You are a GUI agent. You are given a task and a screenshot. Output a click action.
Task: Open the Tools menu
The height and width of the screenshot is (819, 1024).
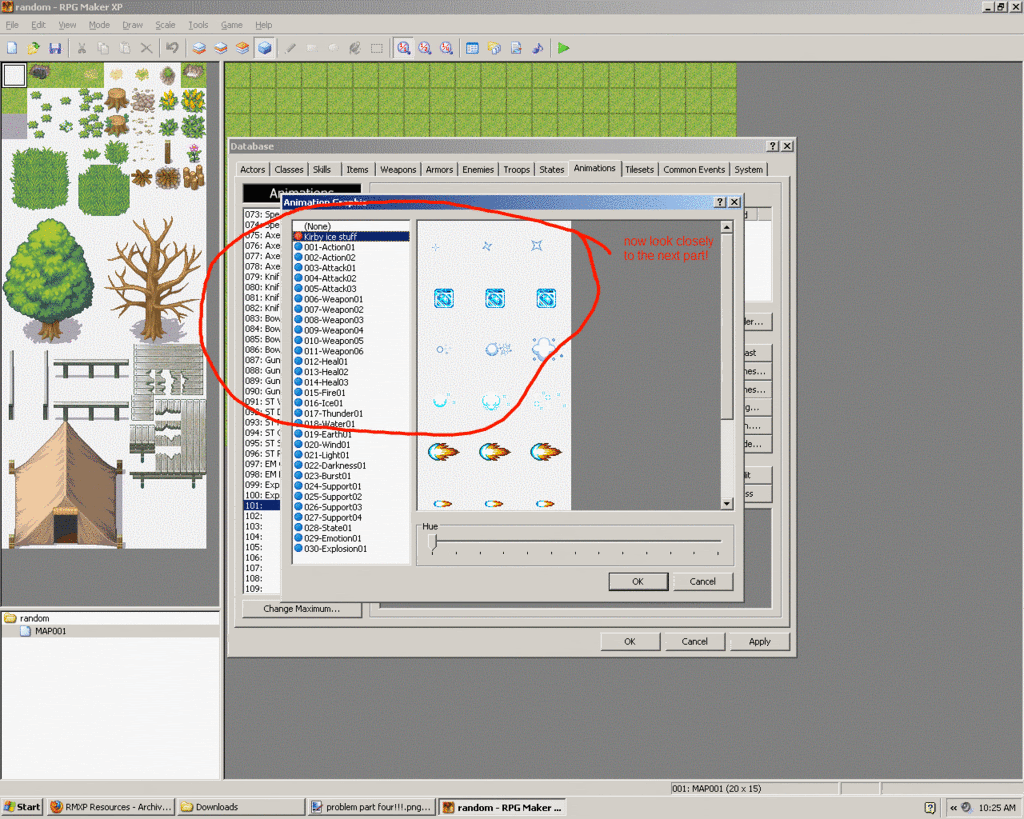(199, 25)
